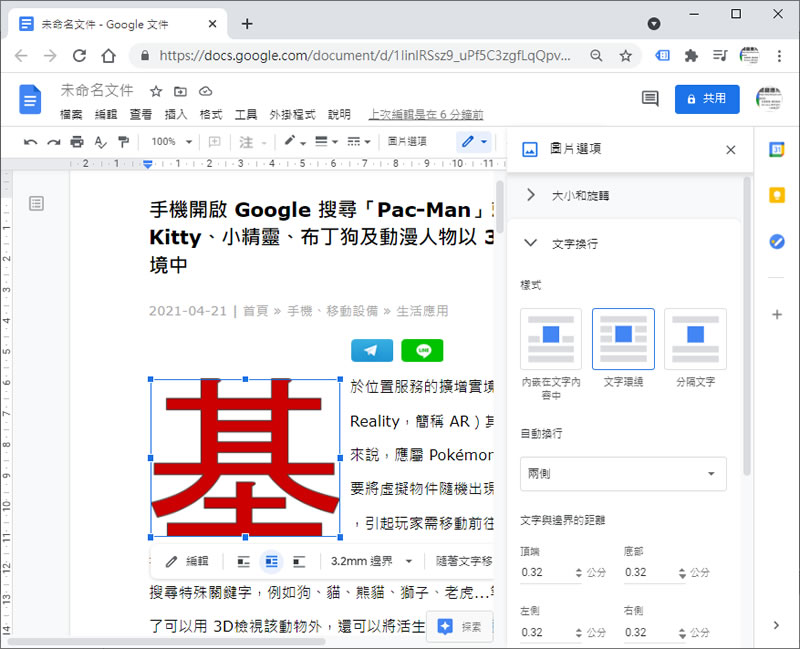Adjust the left margin stepper arrows
This screenshot has height=649, width=800.
pos(578,633)
